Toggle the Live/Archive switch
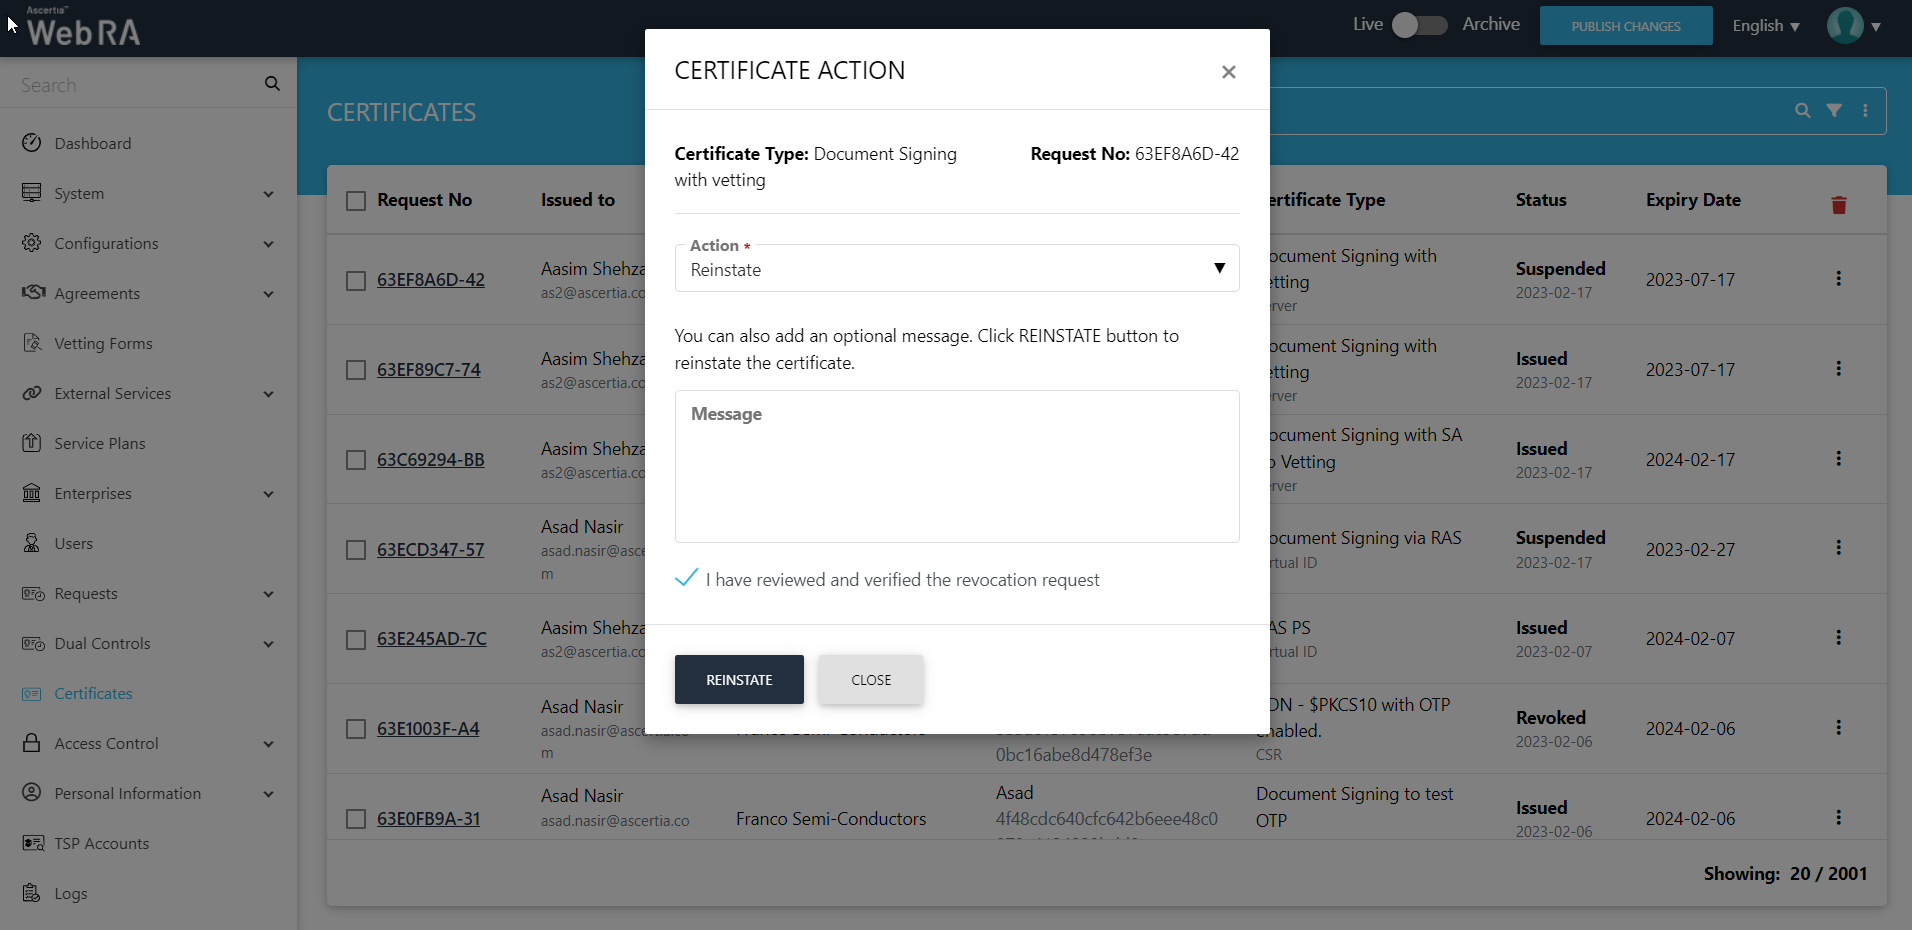1912x930 pixels. pyautogui.click(x=1419, y=25)
